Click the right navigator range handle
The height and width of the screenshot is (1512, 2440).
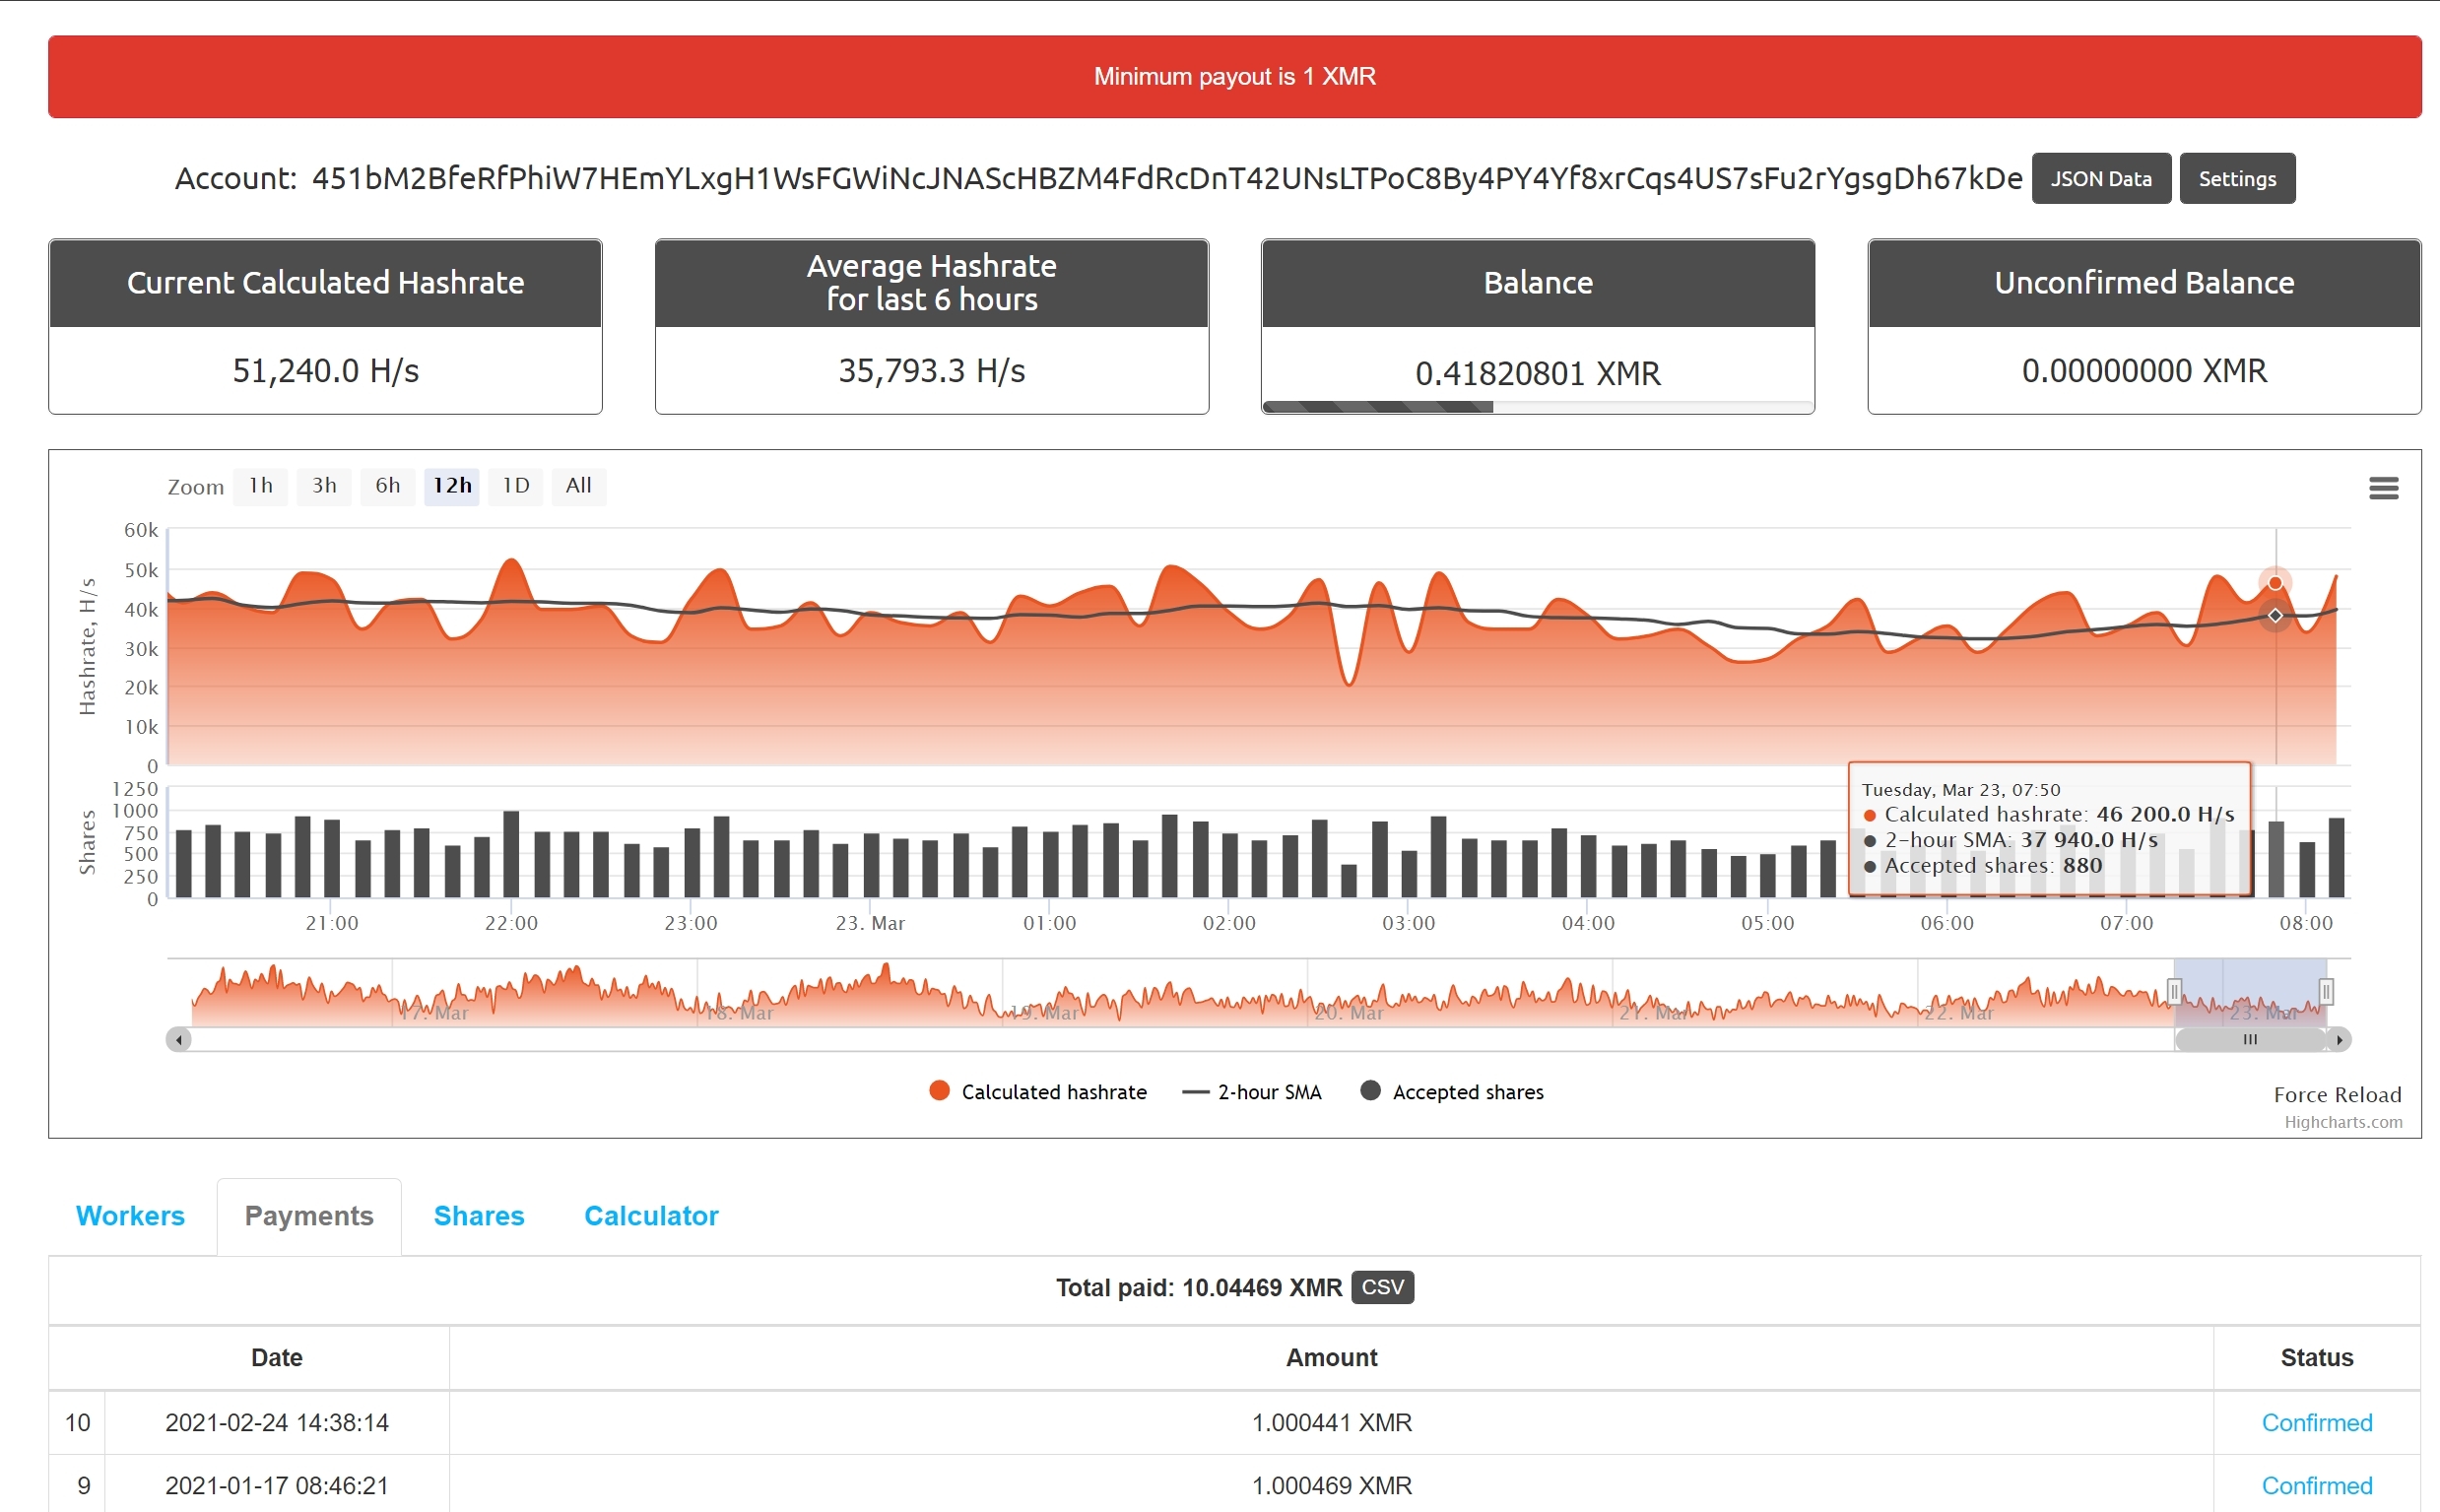2326,991
